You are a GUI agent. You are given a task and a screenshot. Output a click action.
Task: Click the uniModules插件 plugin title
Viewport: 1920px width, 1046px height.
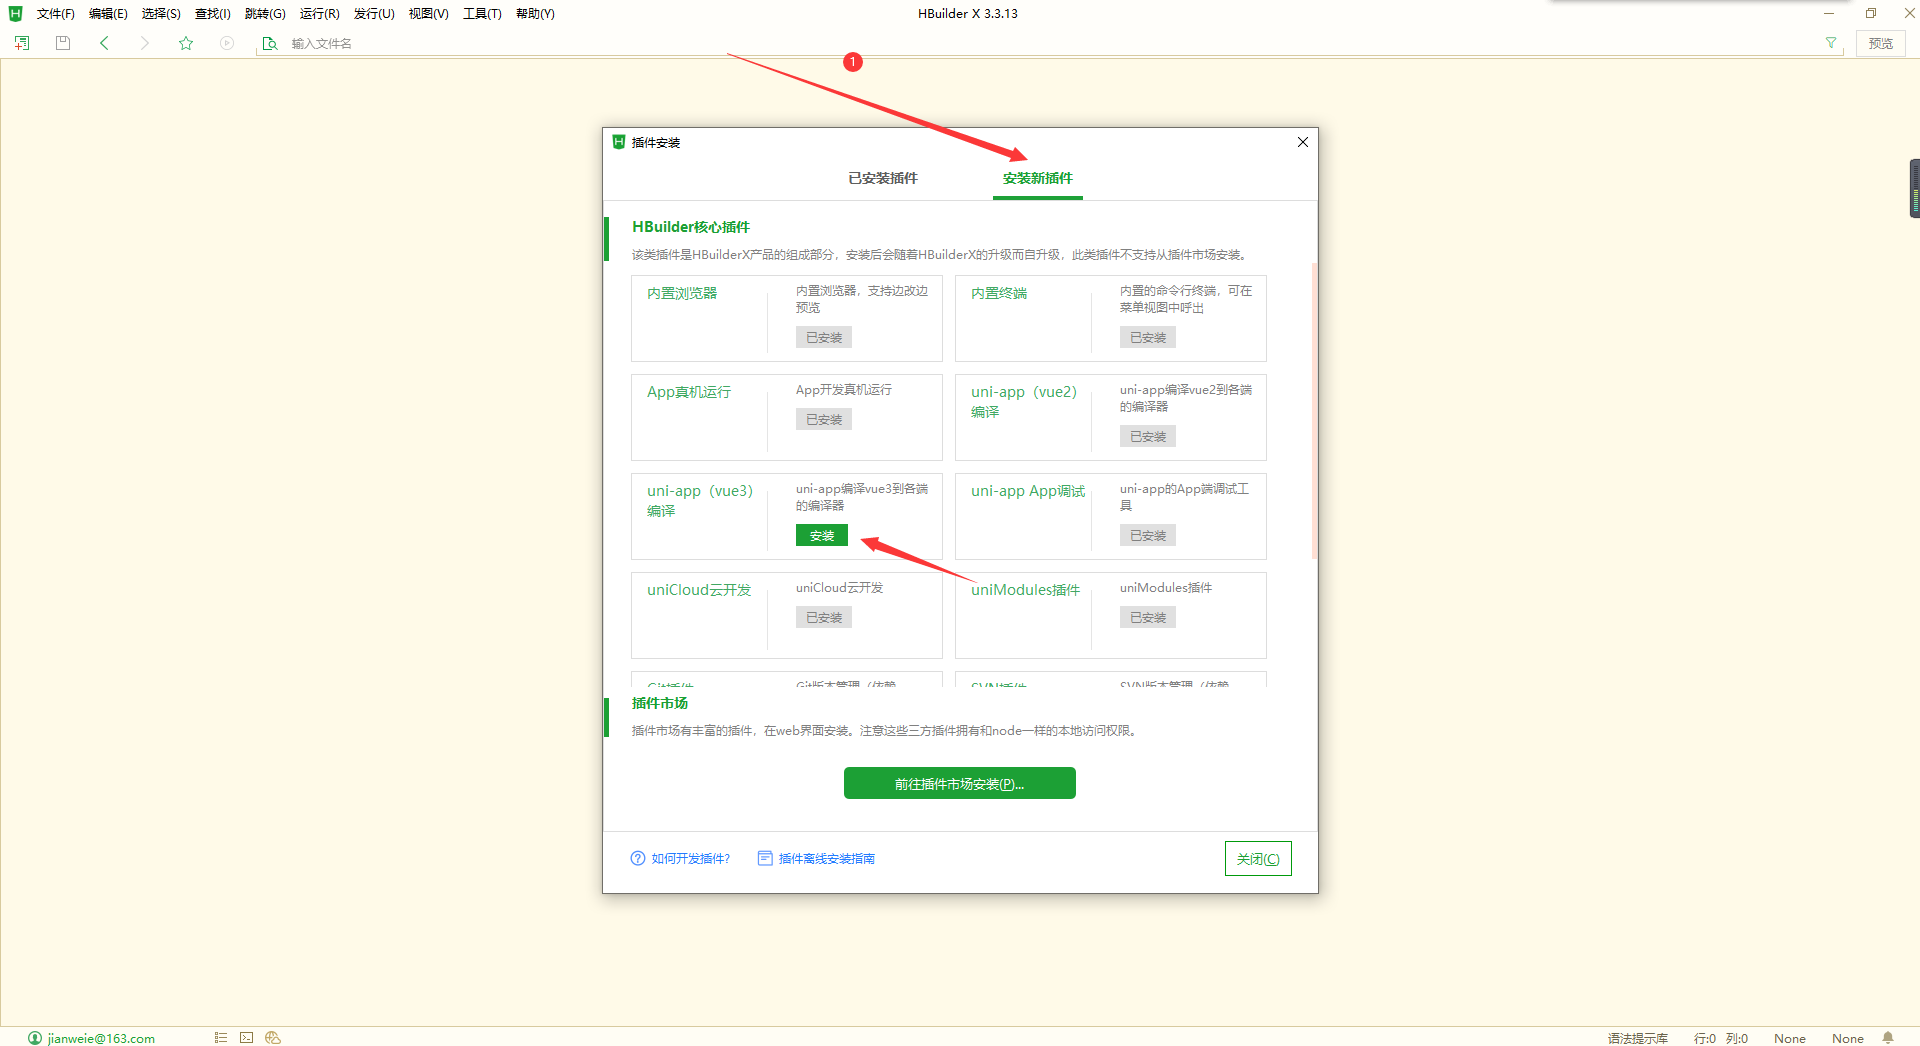coord(1026,590)
